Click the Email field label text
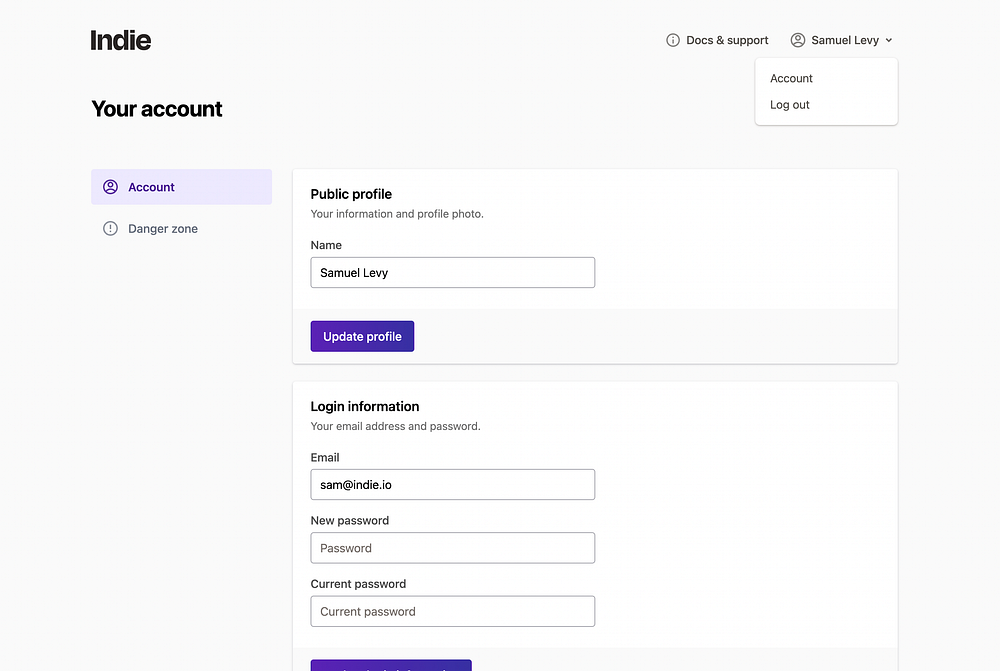The width and height of the screenshot is (1000, 671). point(325,457)
